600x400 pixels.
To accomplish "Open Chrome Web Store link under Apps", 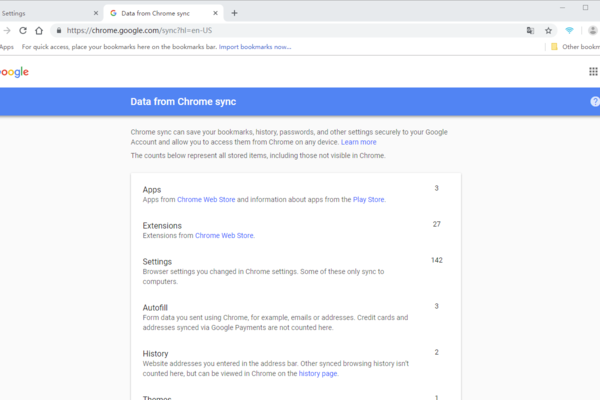I will click(206, 199).
